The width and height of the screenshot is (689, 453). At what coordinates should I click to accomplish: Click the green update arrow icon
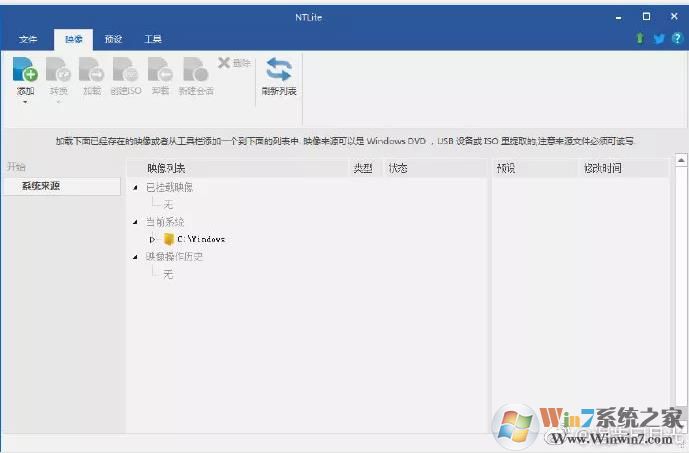(640, 39)
